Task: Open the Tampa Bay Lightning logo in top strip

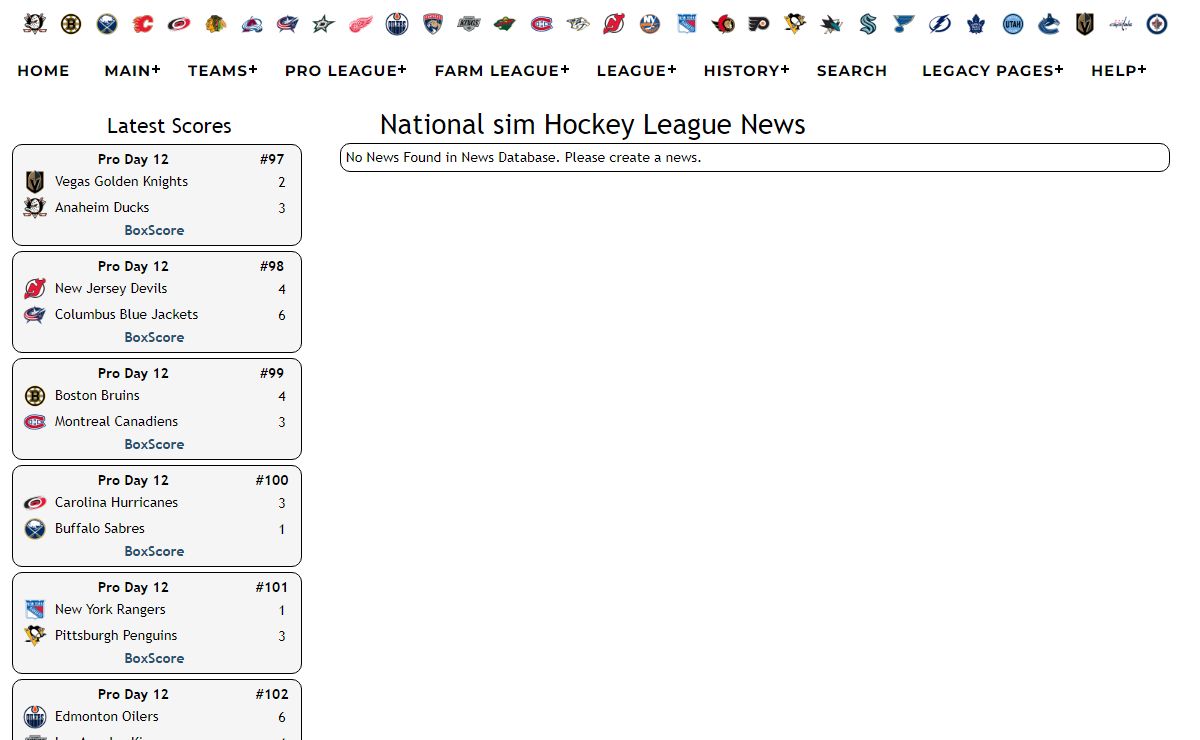Action: [940, 24]
